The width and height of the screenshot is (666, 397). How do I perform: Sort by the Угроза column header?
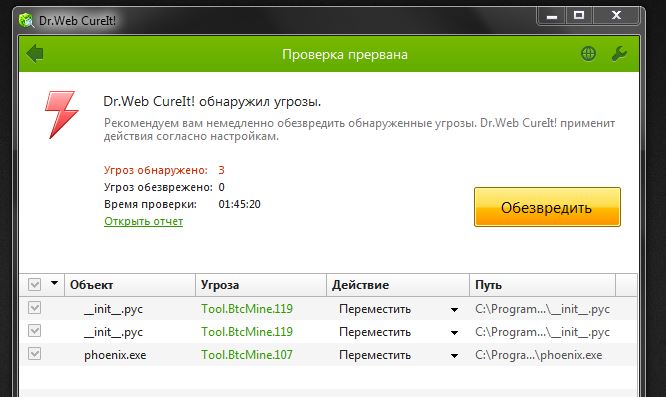coord(261,285)
